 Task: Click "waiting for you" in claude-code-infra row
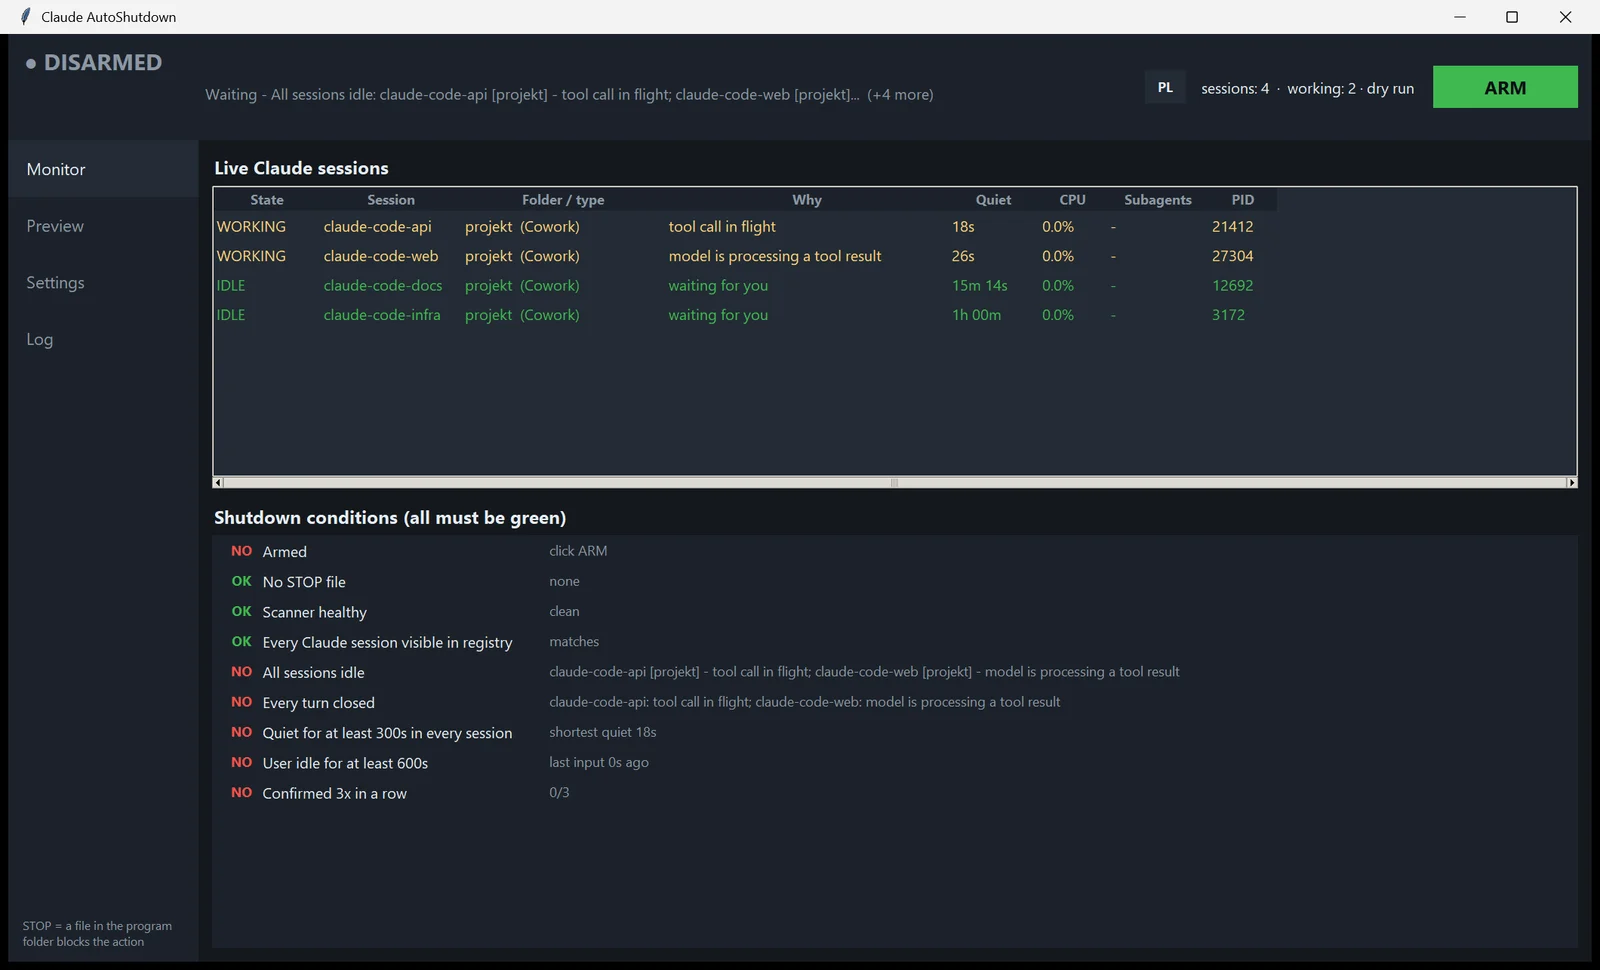(718, 315)
